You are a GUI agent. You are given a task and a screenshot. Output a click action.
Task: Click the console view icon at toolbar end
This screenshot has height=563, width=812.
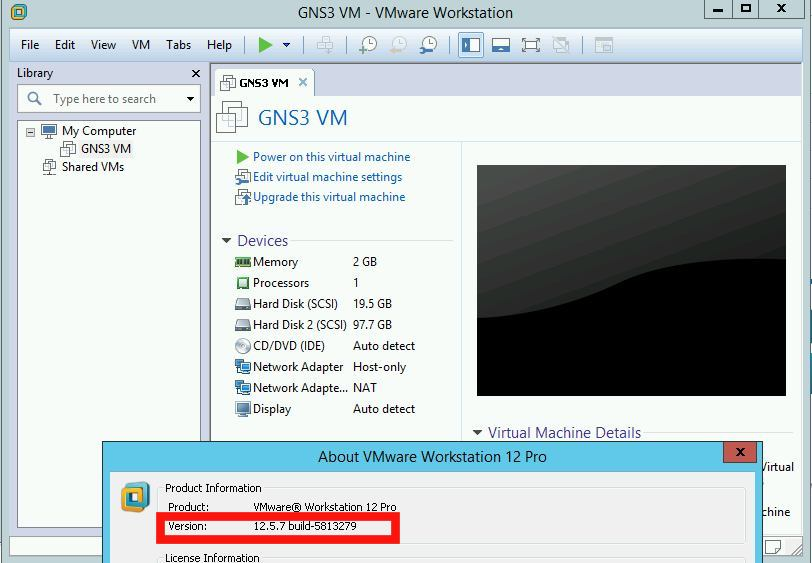tap(603, 45)
